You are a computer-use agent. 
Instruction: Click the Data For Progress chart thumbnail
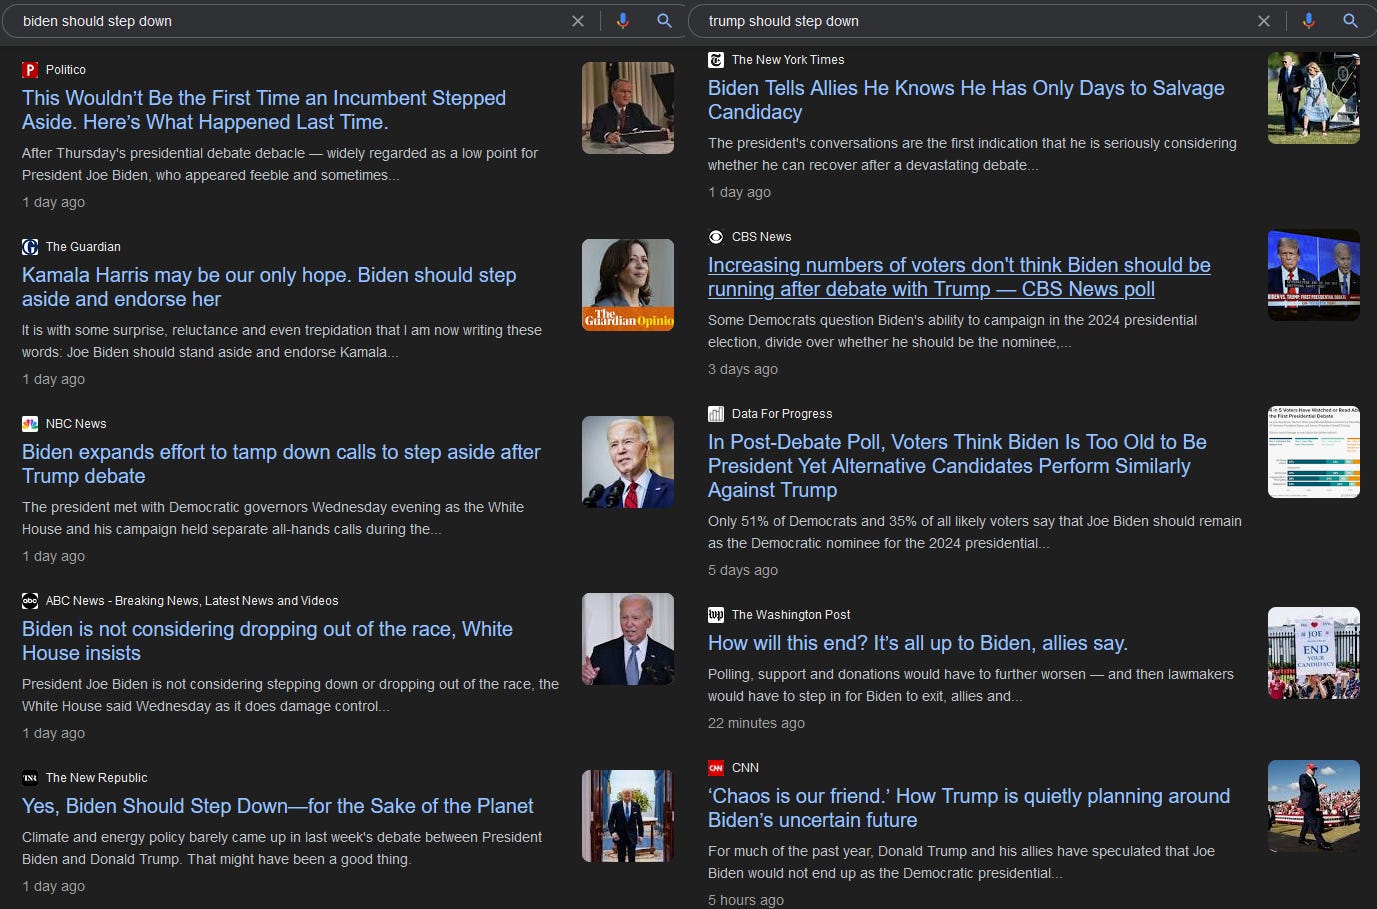1314,452
